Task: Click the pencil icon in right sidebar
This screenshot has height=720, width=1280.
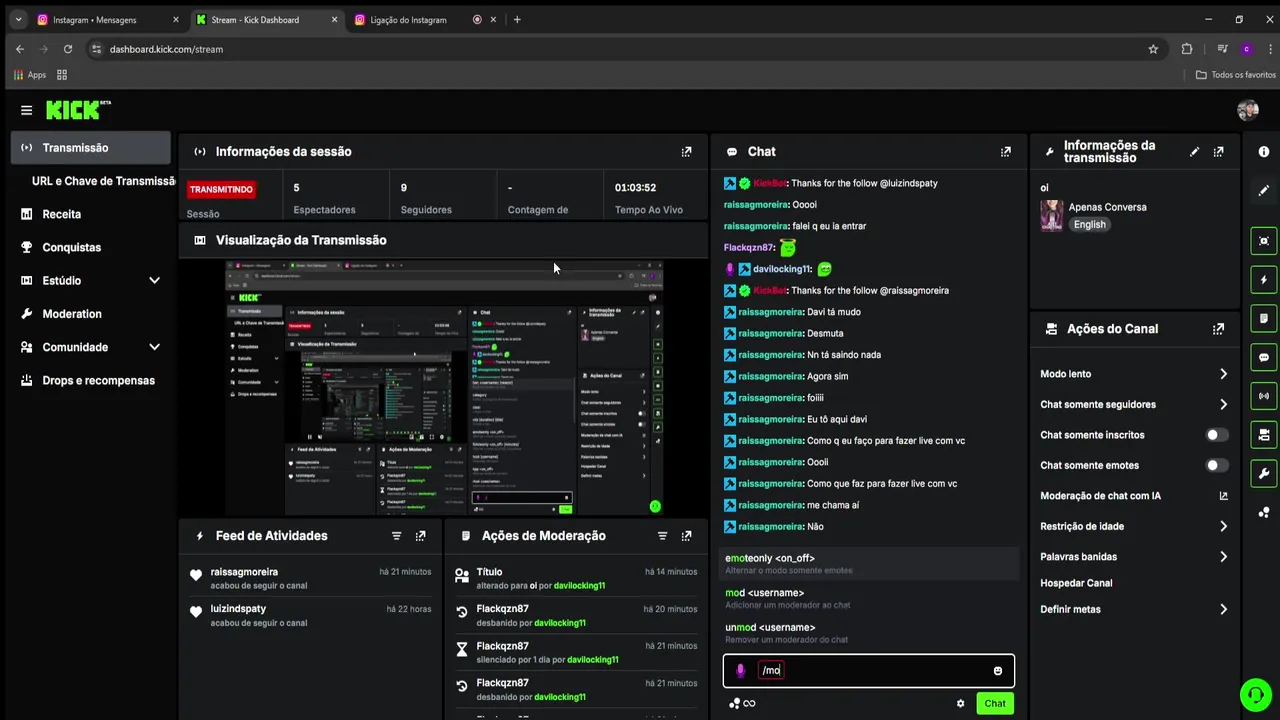Action: [x=1264, y=190]
